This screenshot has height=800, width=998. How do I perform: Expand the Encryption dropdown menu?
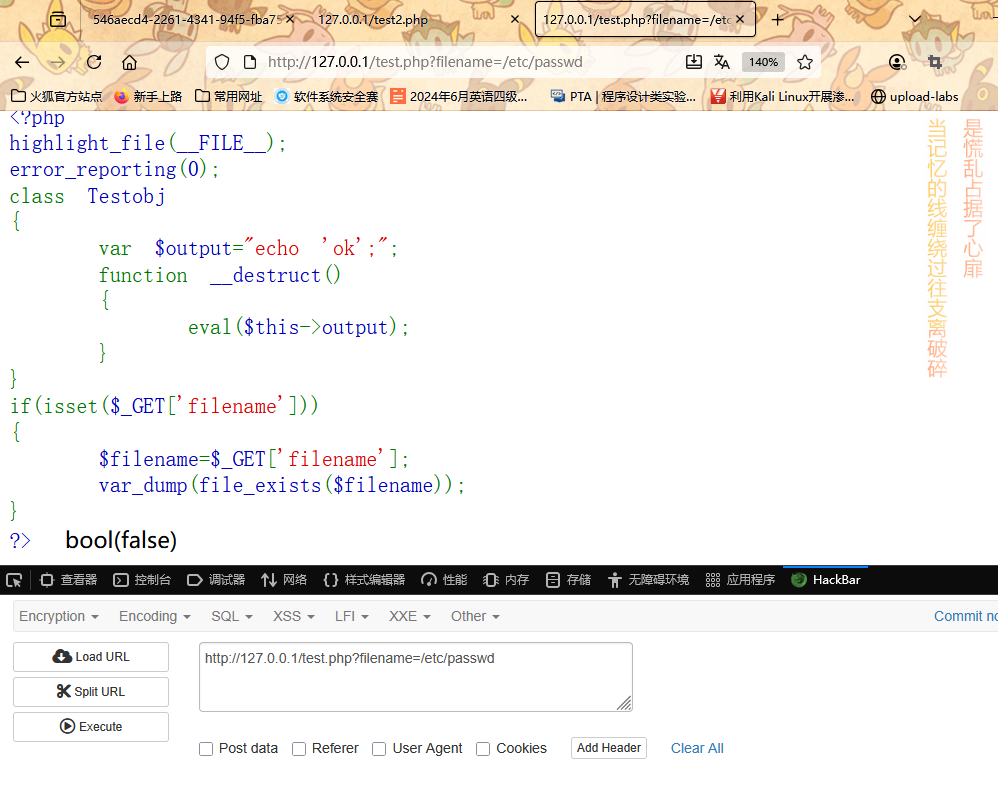(x=58, y=616)
